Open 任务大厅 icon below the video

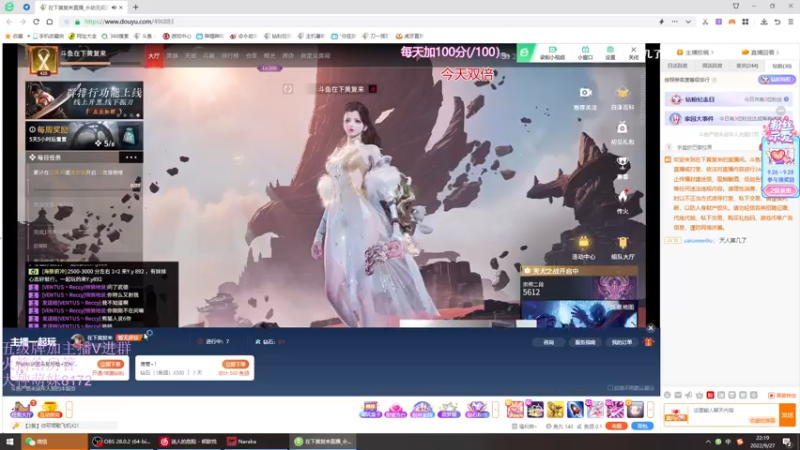21,409
